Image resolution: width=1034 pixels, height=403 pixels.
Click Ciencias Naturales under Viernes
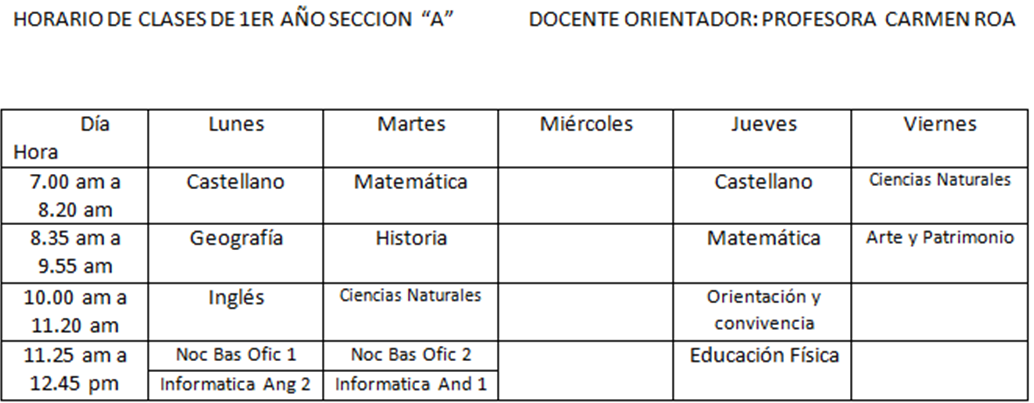(x=940, y=195)
